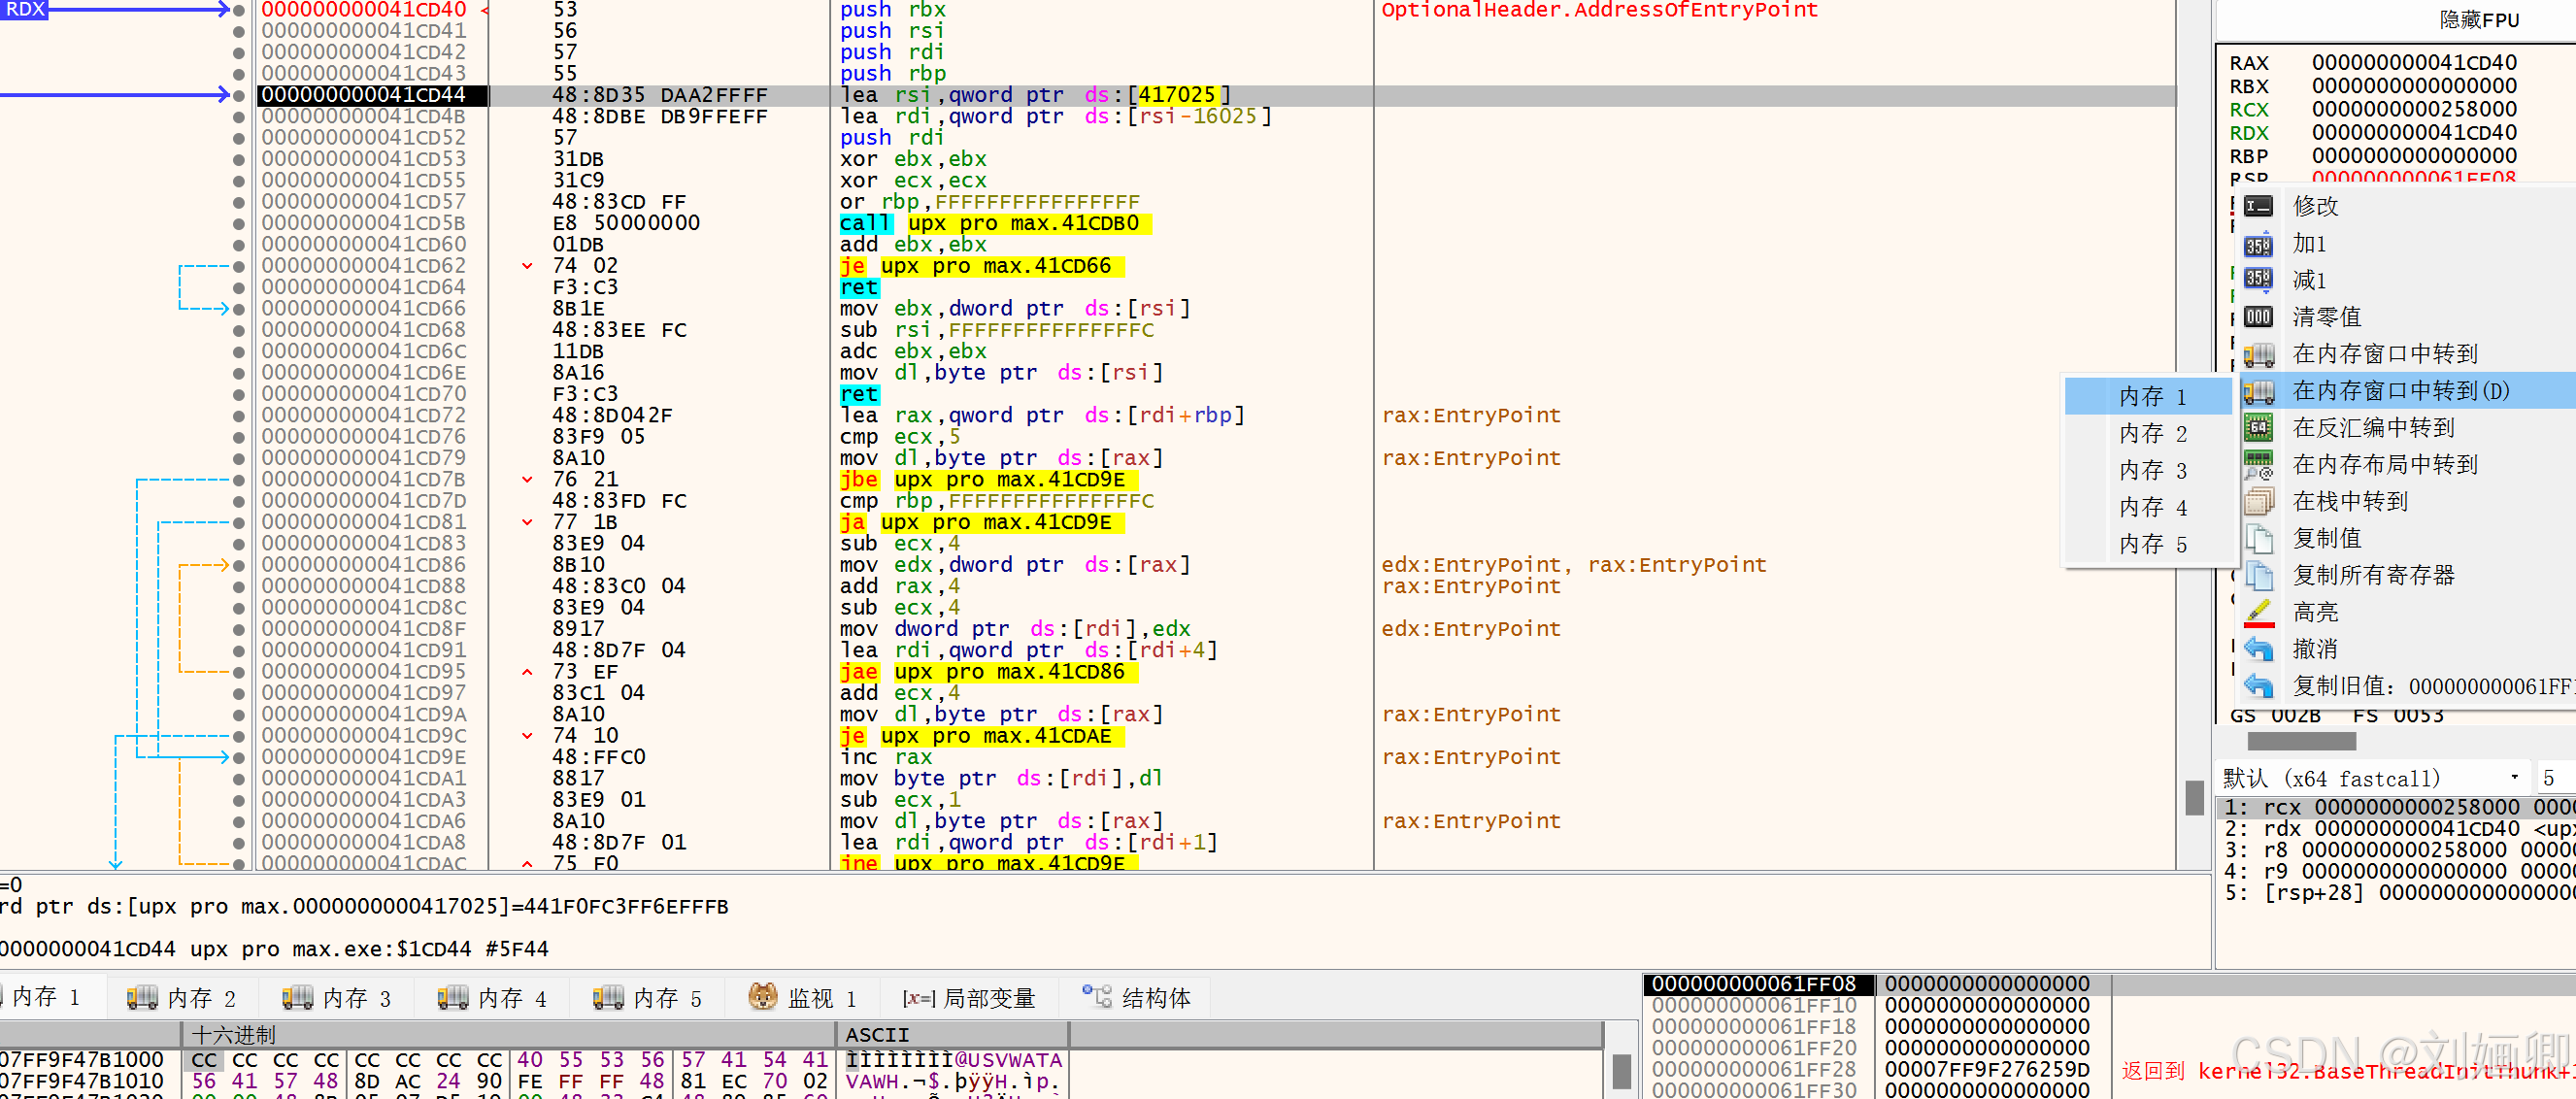
Task: Select 内存 2 from the submenu
Action: click(x=2152, y=433)
